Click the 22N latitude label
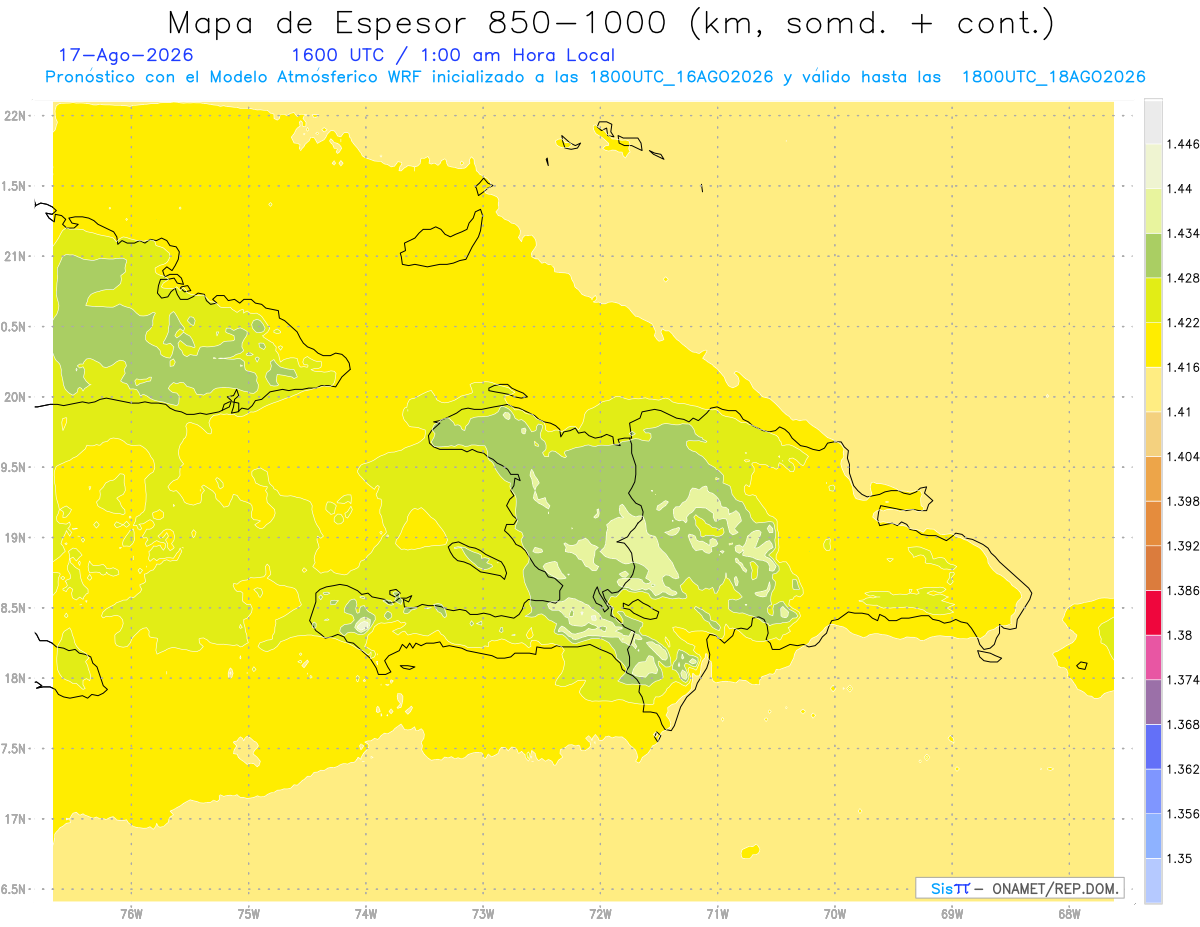Viewport: 1200px width, 927px height. 15,116
